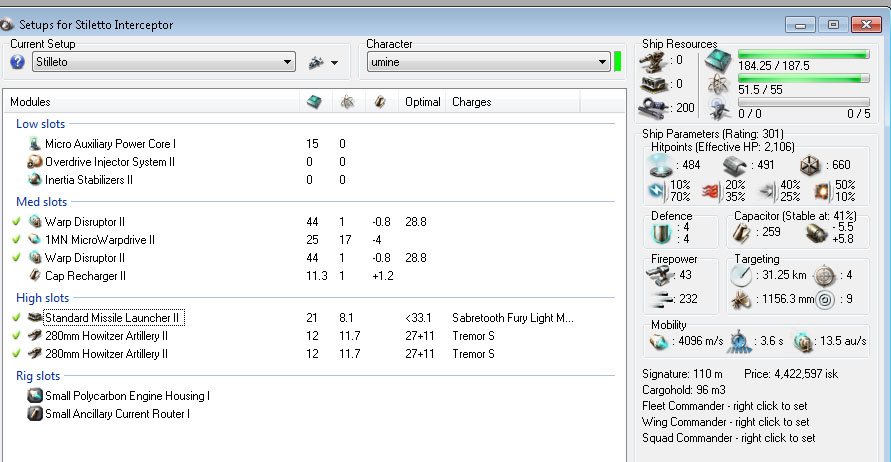Toggle active state of second Warp Disruptor II
Viewport: 891px width, 462px height.
pyautogui.click(x=16, y=258)
